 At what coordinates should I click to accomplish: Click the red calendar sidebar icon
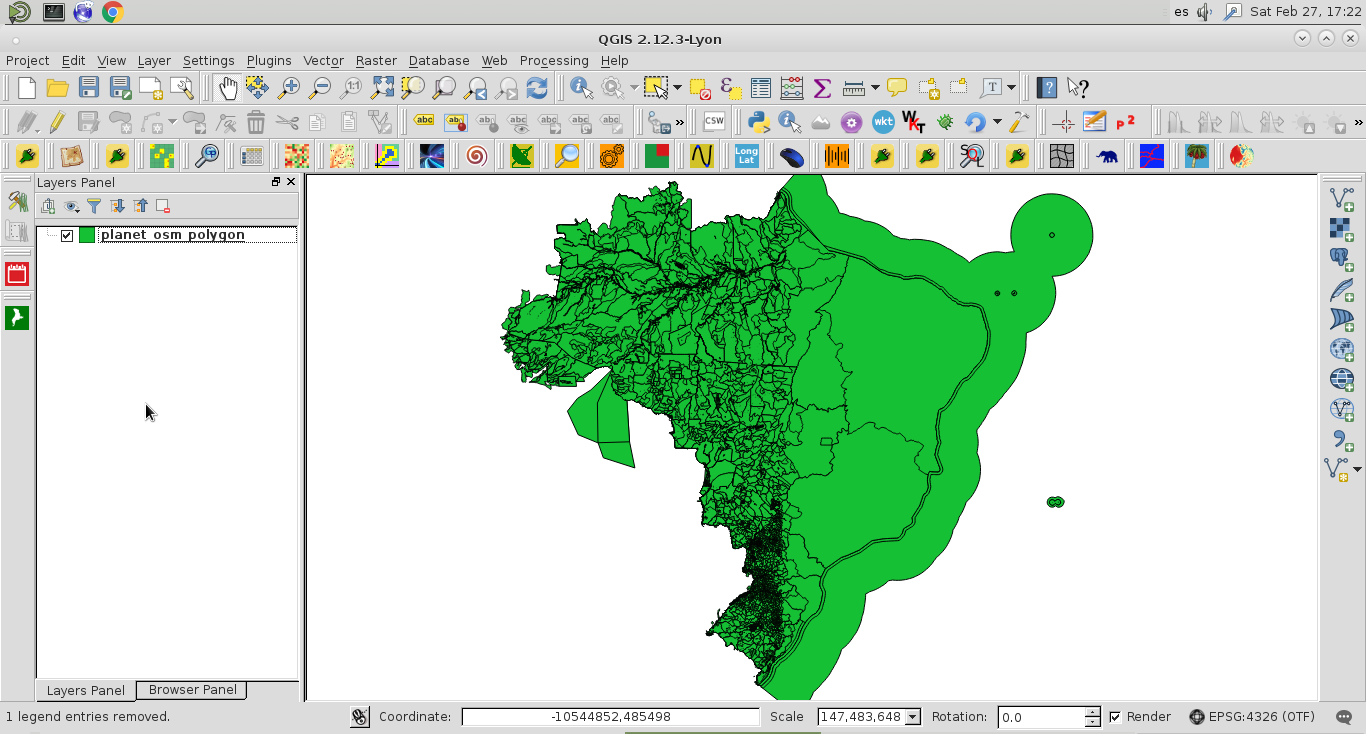point(17,274)
